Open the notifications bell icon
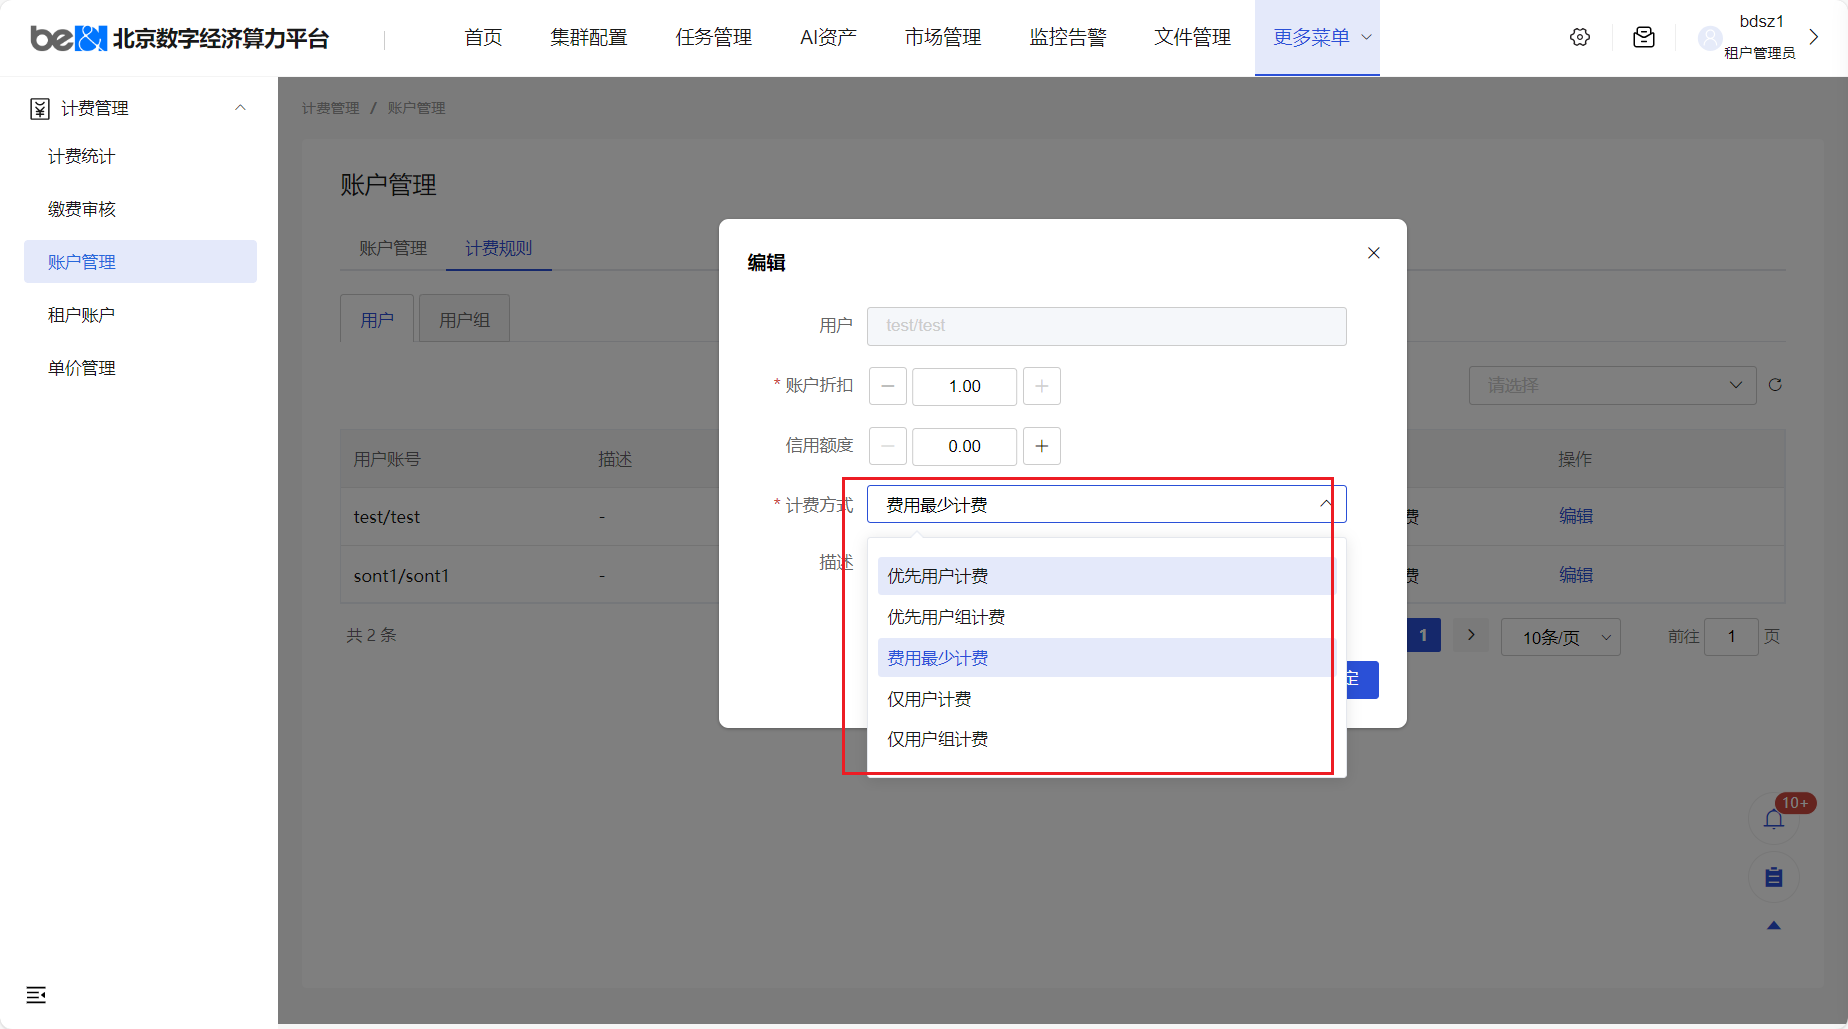This screenshot has width=1848, height=1029. click(x=1774, y=819)
